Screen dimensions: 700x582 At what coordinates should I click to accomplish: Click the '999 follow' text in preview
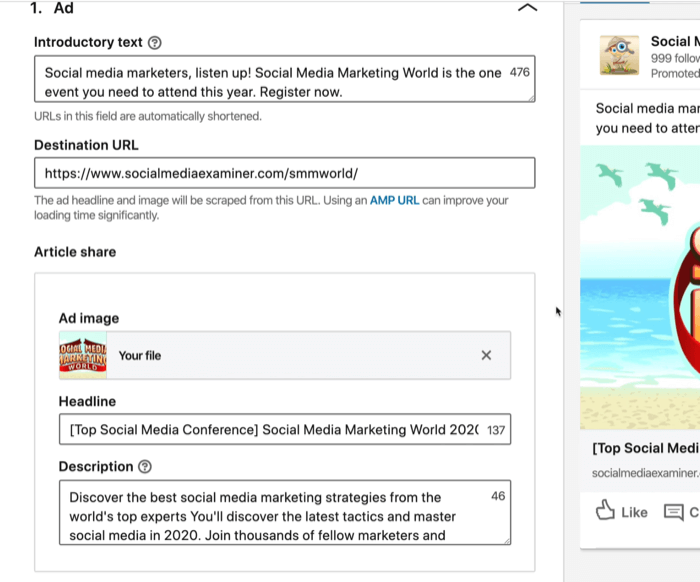[675, 58]
